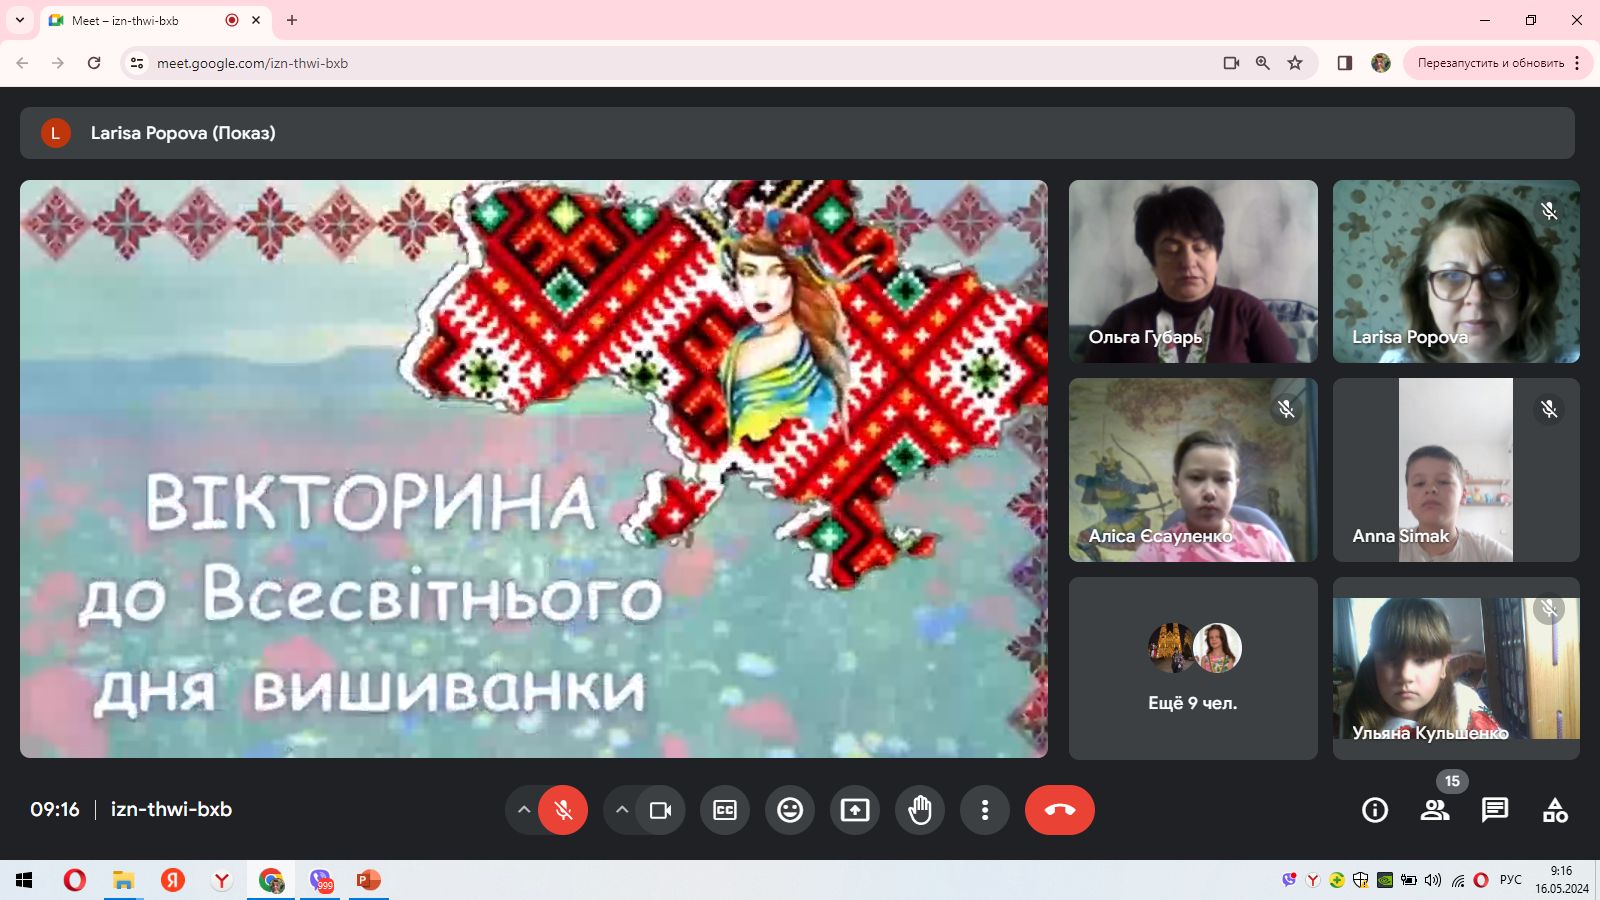Open PowerPoint from the taskbar
The height and width of the screenshot is (900, 1600).
(369, 880)
